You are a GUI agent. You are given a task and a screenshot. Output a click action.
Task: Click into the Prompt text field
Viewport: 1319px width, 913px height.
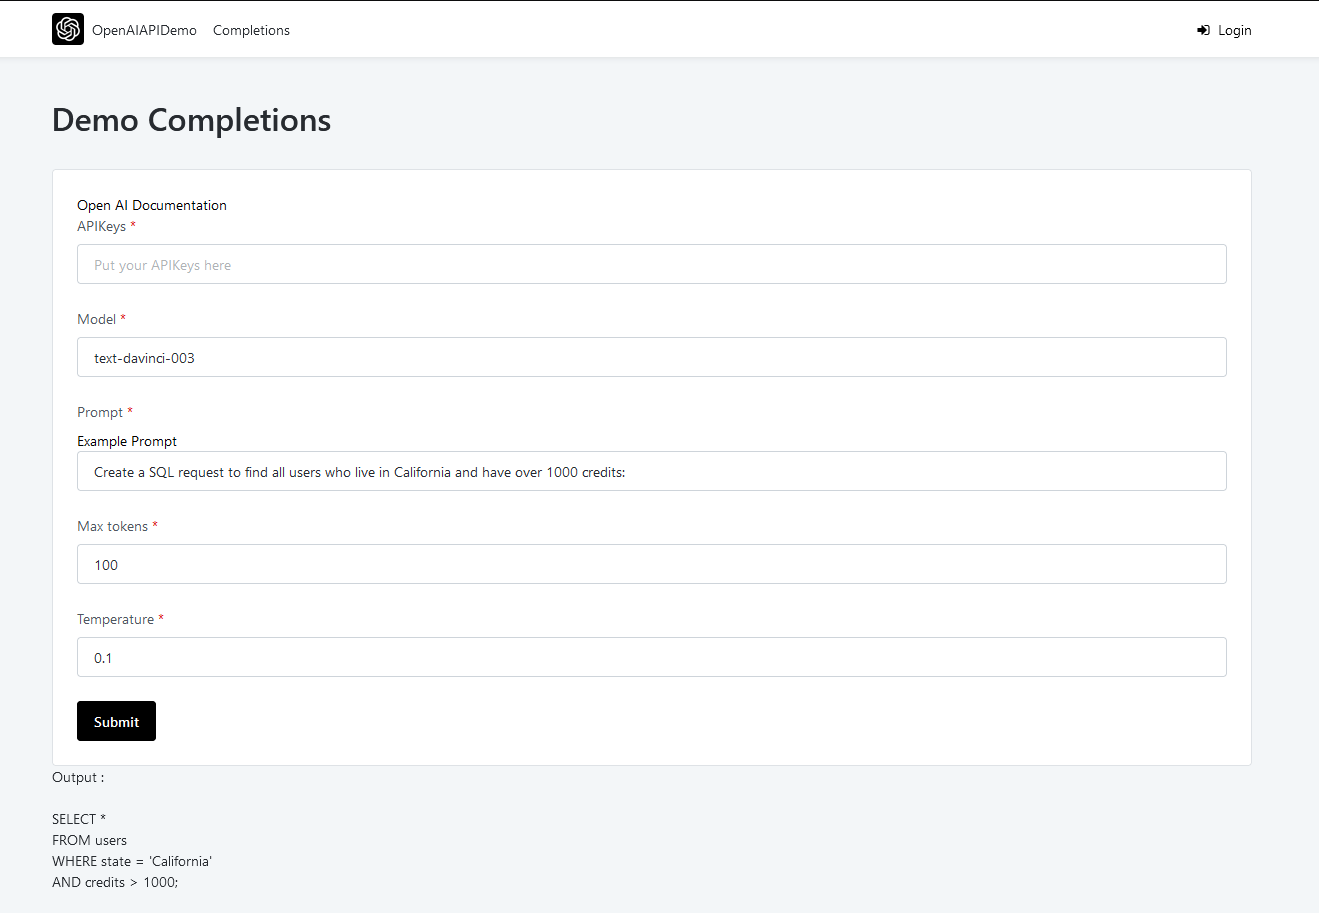652,471
